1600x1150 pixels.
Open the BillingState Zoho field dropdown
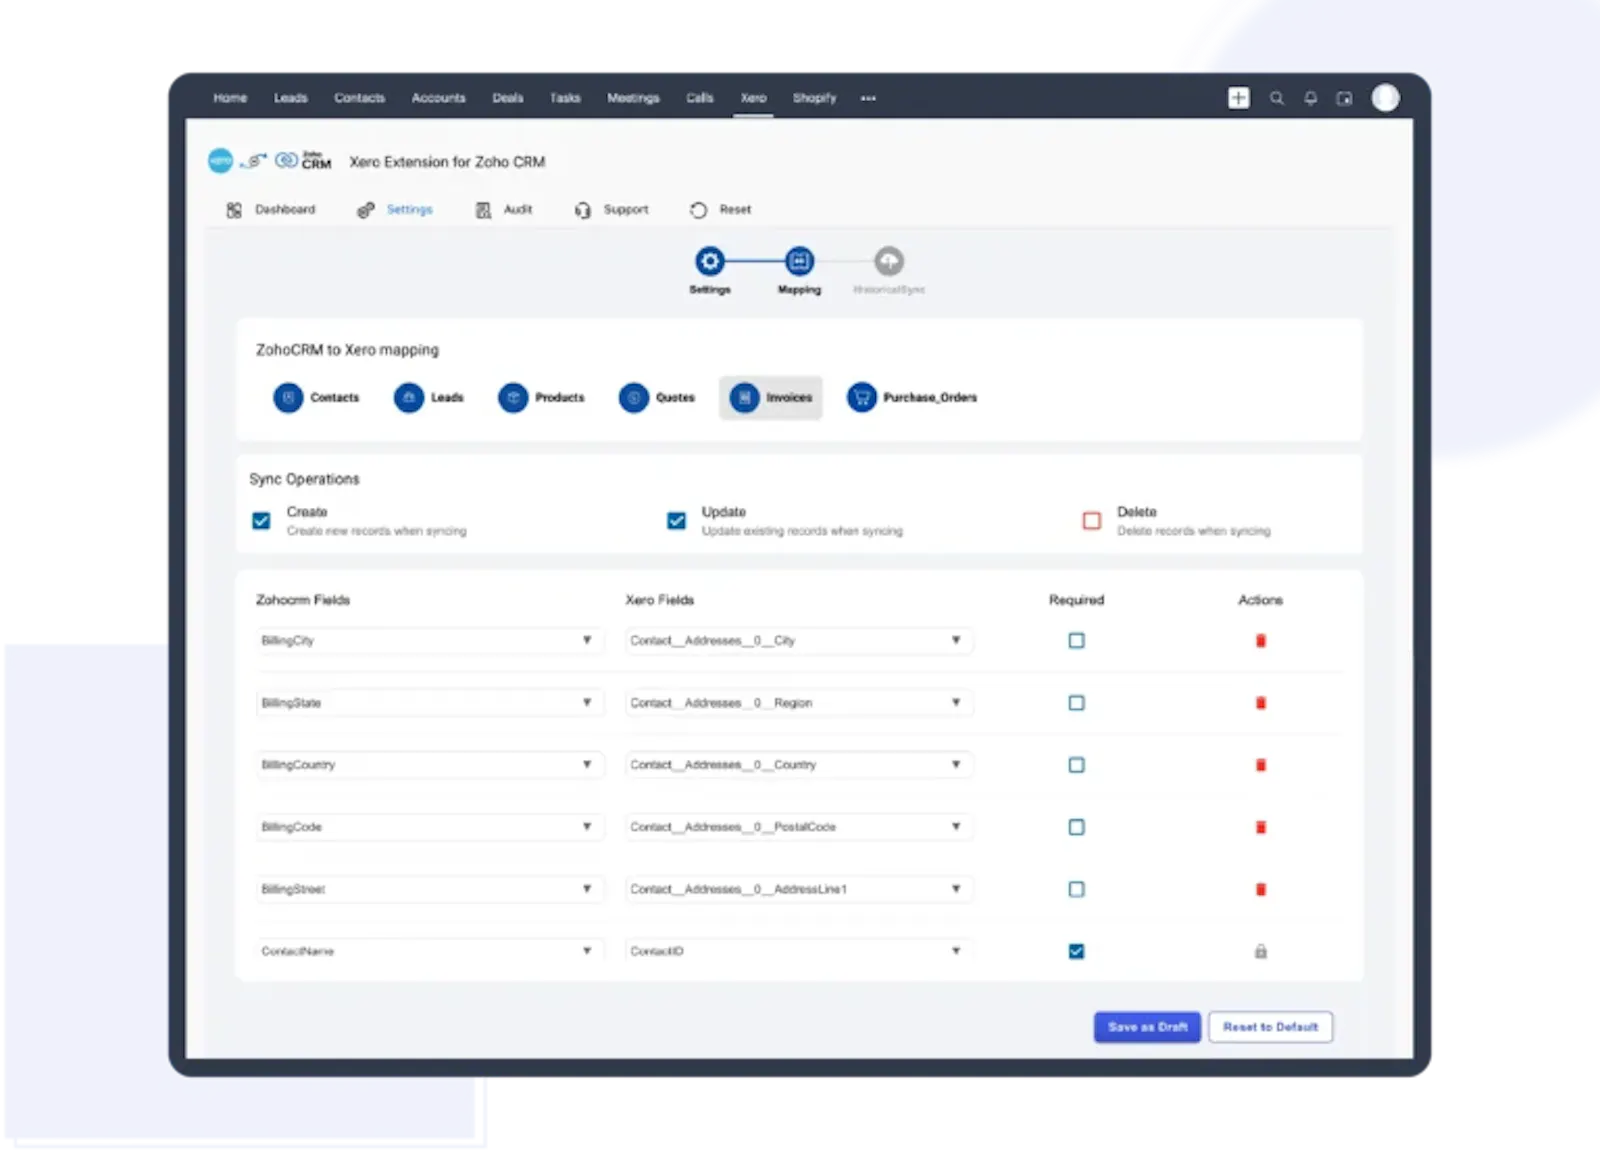(x=430, y=703)
